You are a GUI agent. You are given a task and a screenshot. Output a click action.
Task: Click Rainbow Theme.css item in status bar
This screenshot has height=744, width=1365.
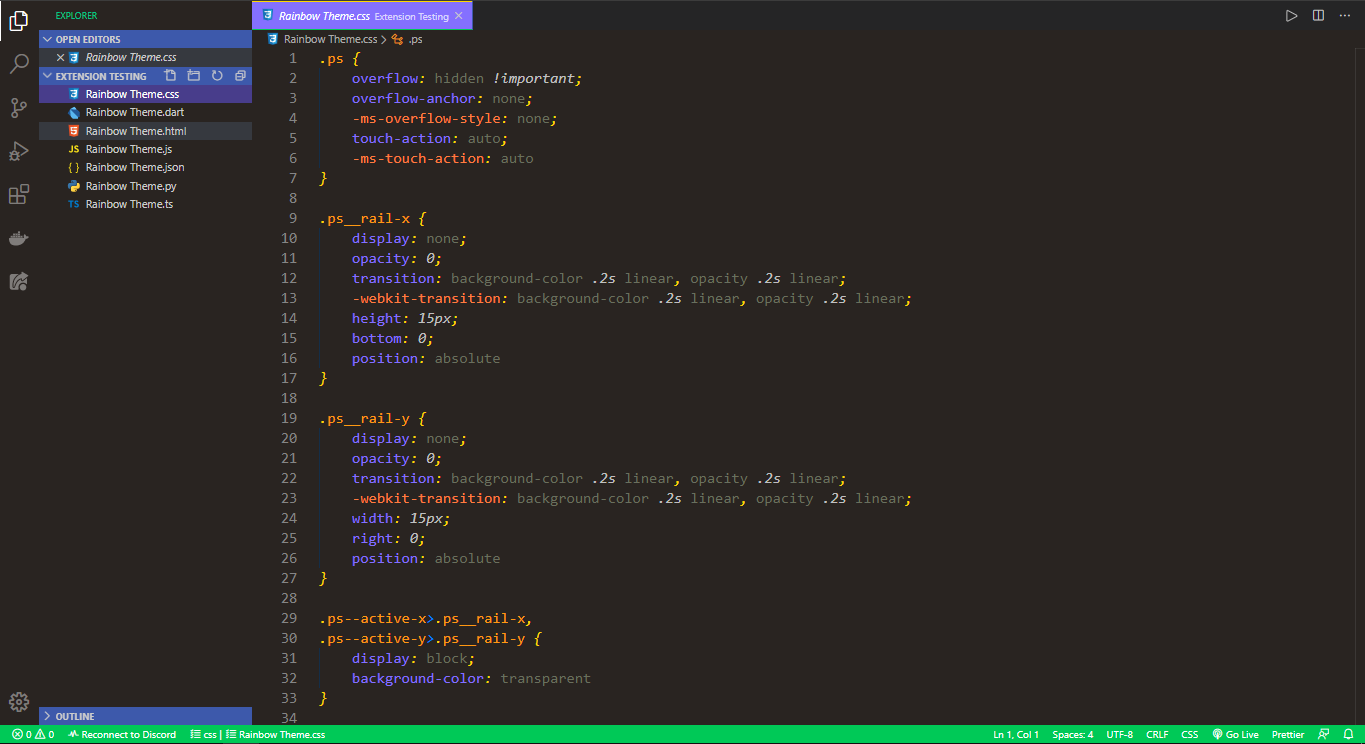pyautogui.click(x=276, y=735)
